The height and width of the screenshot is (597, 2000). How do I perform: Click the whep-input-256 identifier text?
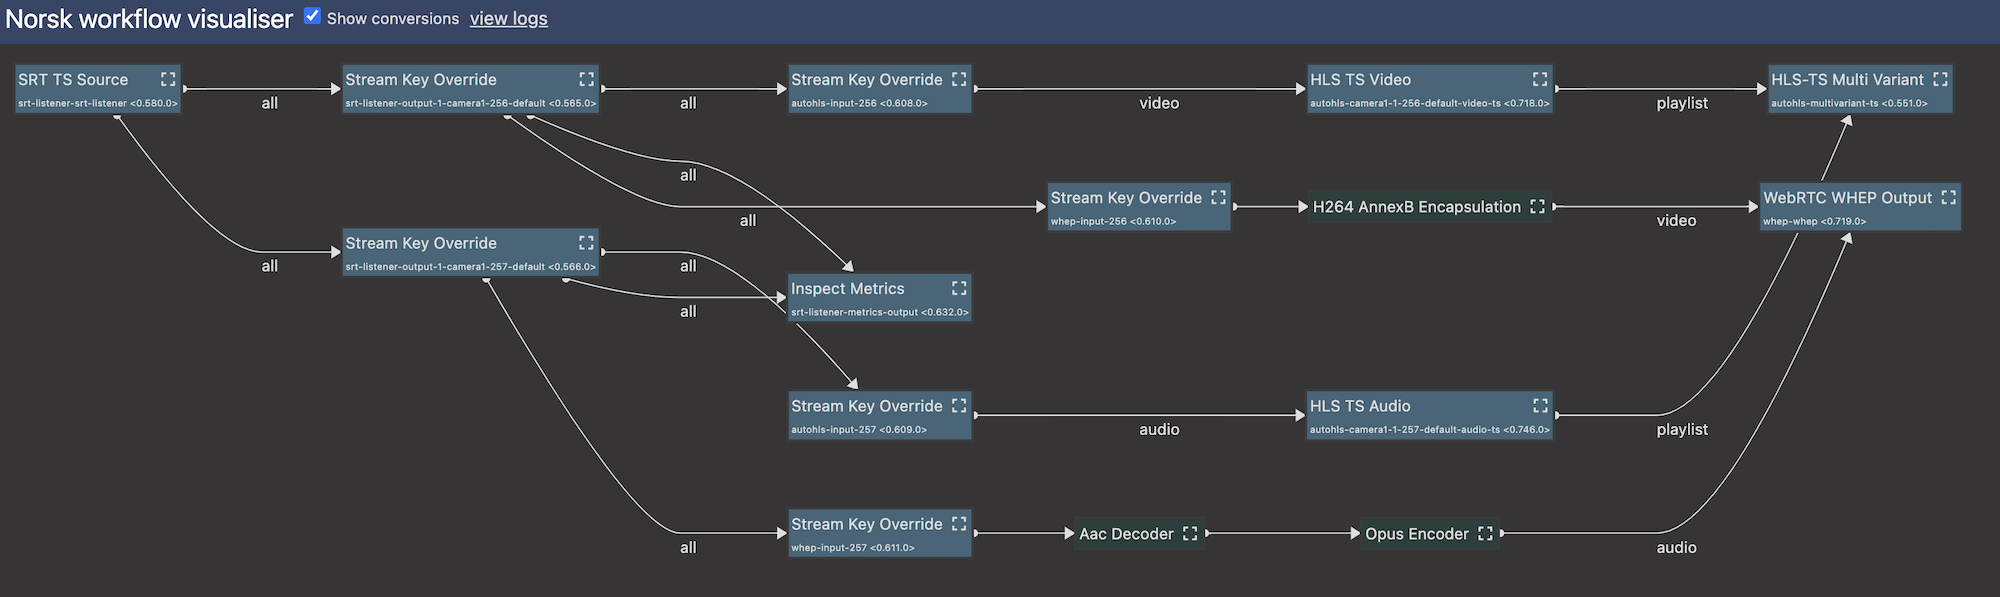pyautogui.click(x=1113, y=221)
